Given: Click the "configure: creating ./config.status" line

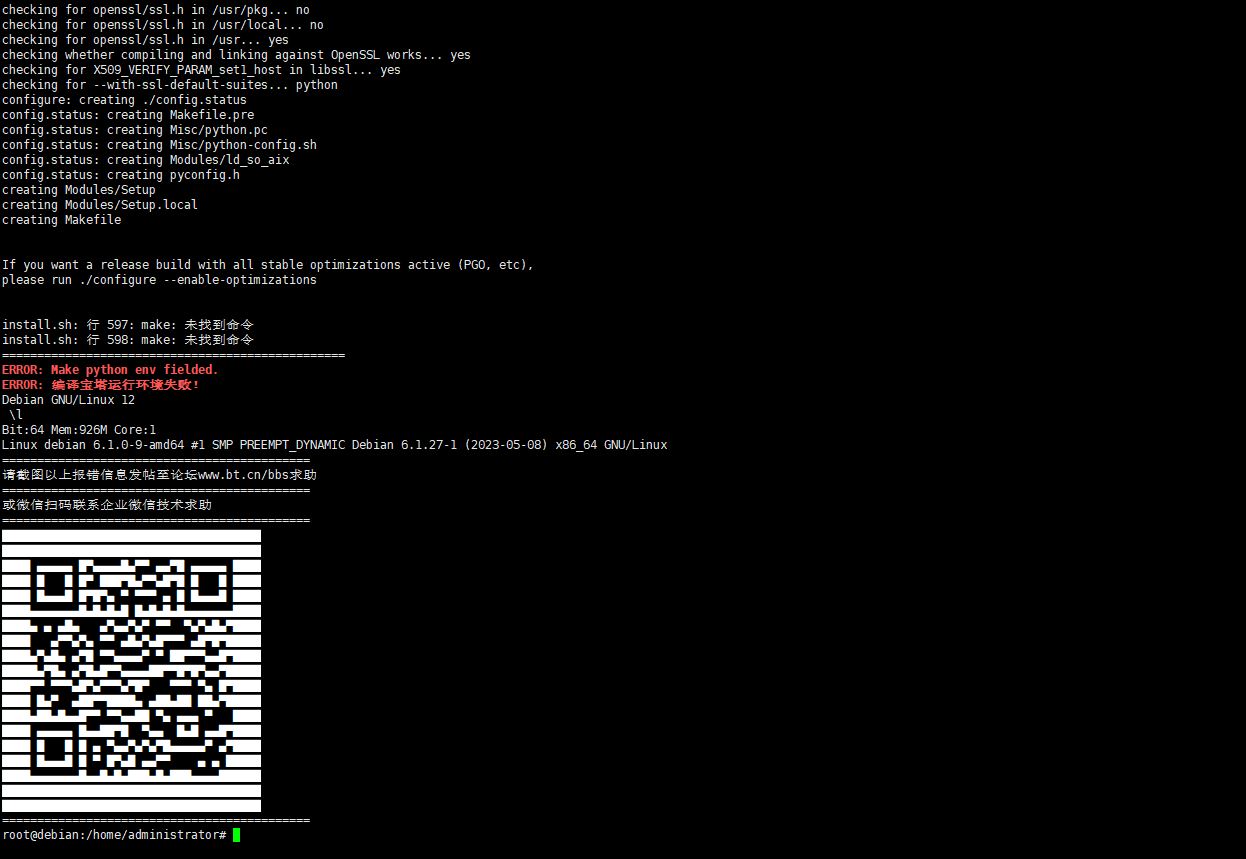Looking at the screenshot, I should [124, 100].
